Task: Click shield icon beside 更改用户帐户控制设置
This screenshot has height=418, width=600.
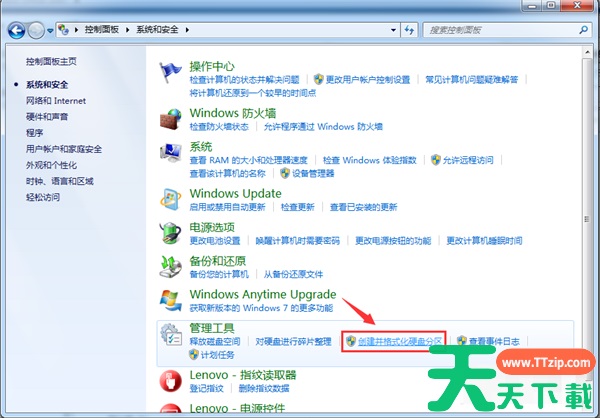Action: click(318, 79)
